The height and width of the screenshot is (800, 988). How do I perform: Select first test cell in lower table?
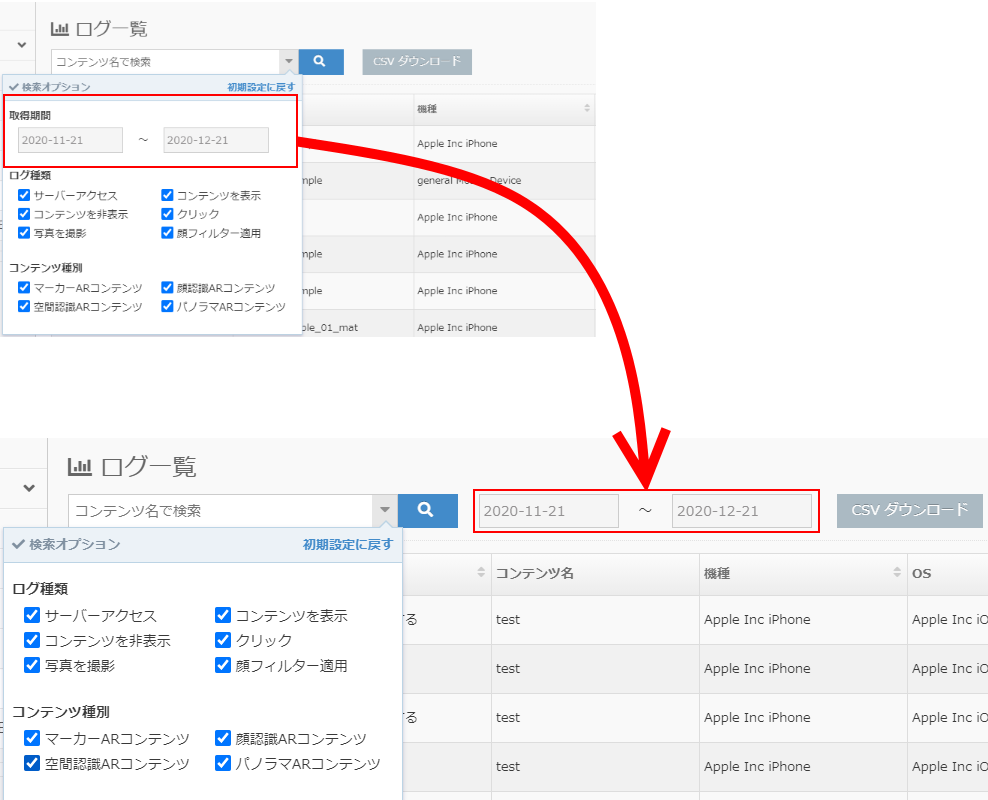(x=595, y=620)
